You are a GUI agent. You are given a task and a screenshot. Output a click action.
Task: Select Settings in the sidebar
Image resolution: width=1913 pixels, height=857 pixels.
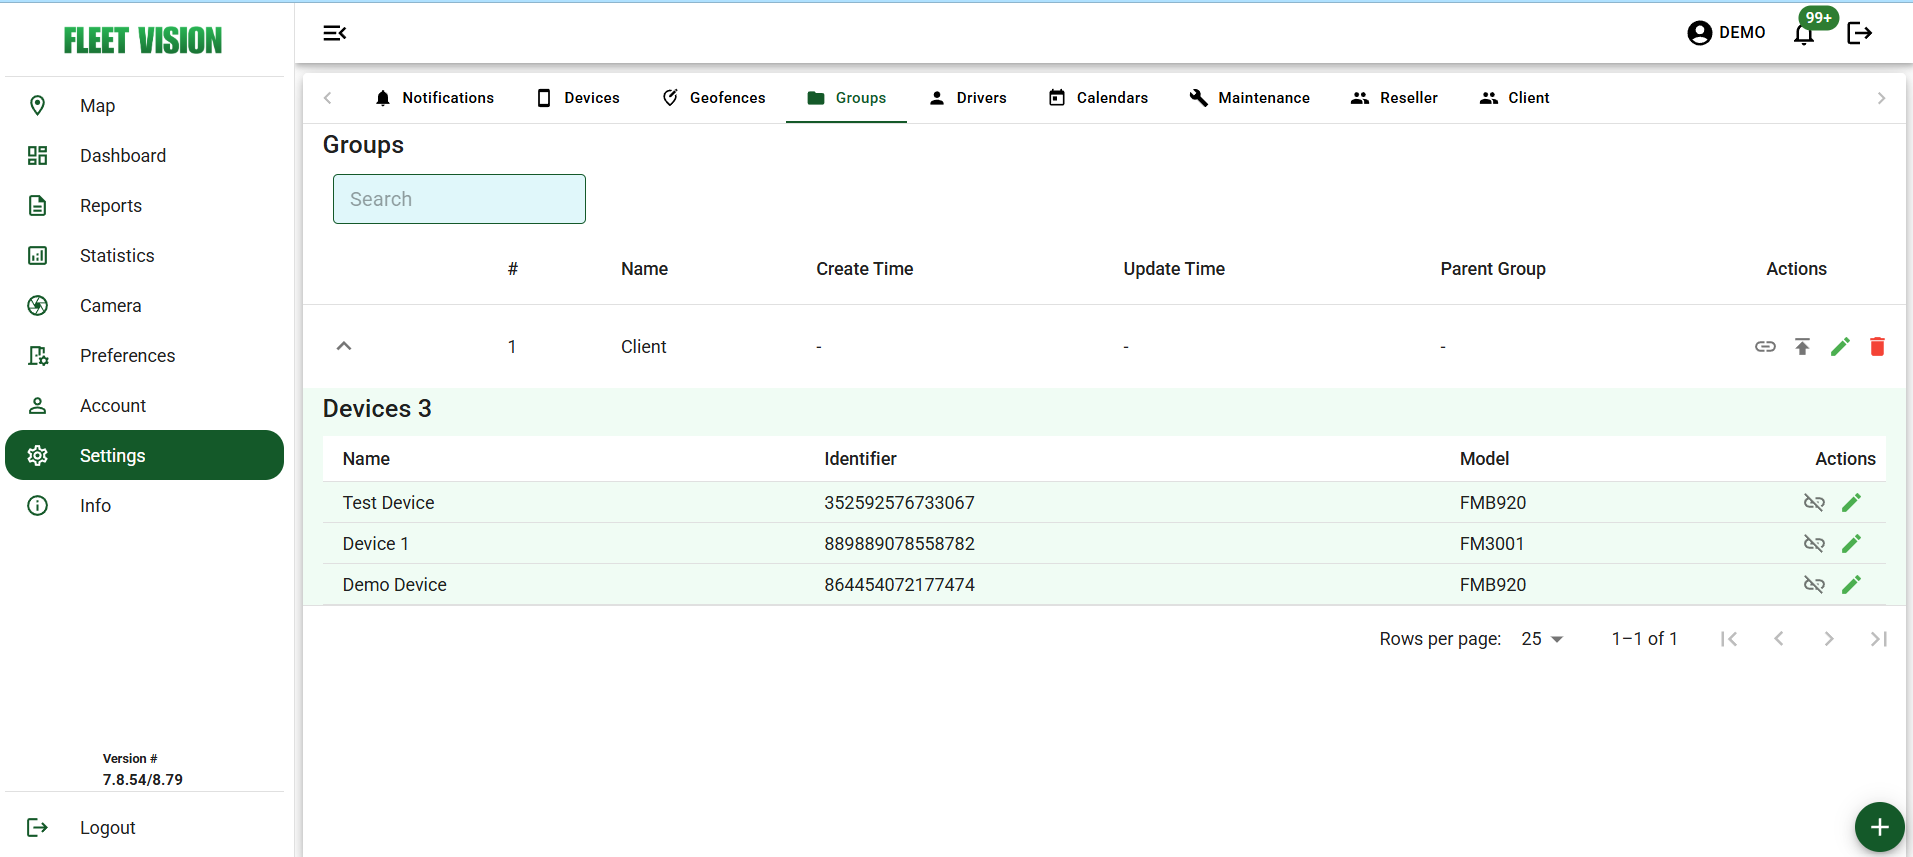(145, 455)
